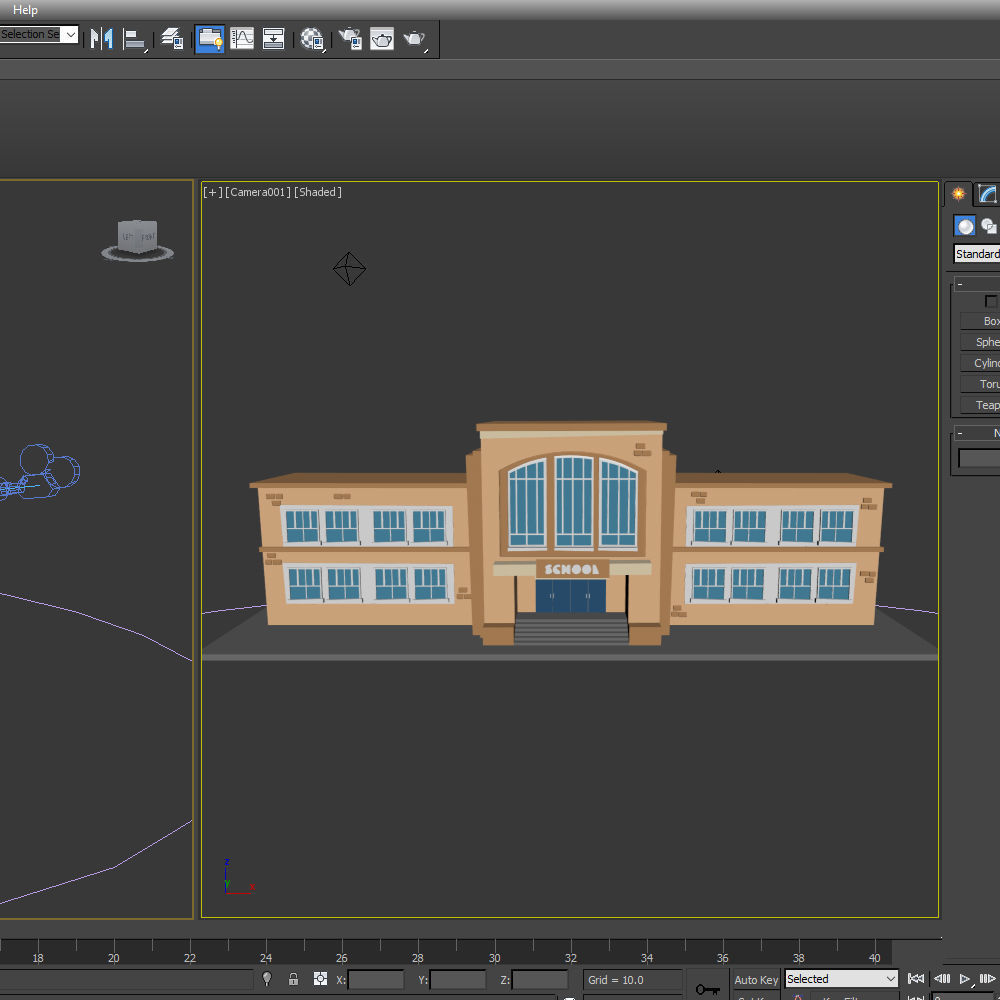
Task: Select the Mirror tool icon
Action: (x=101, y=39)
